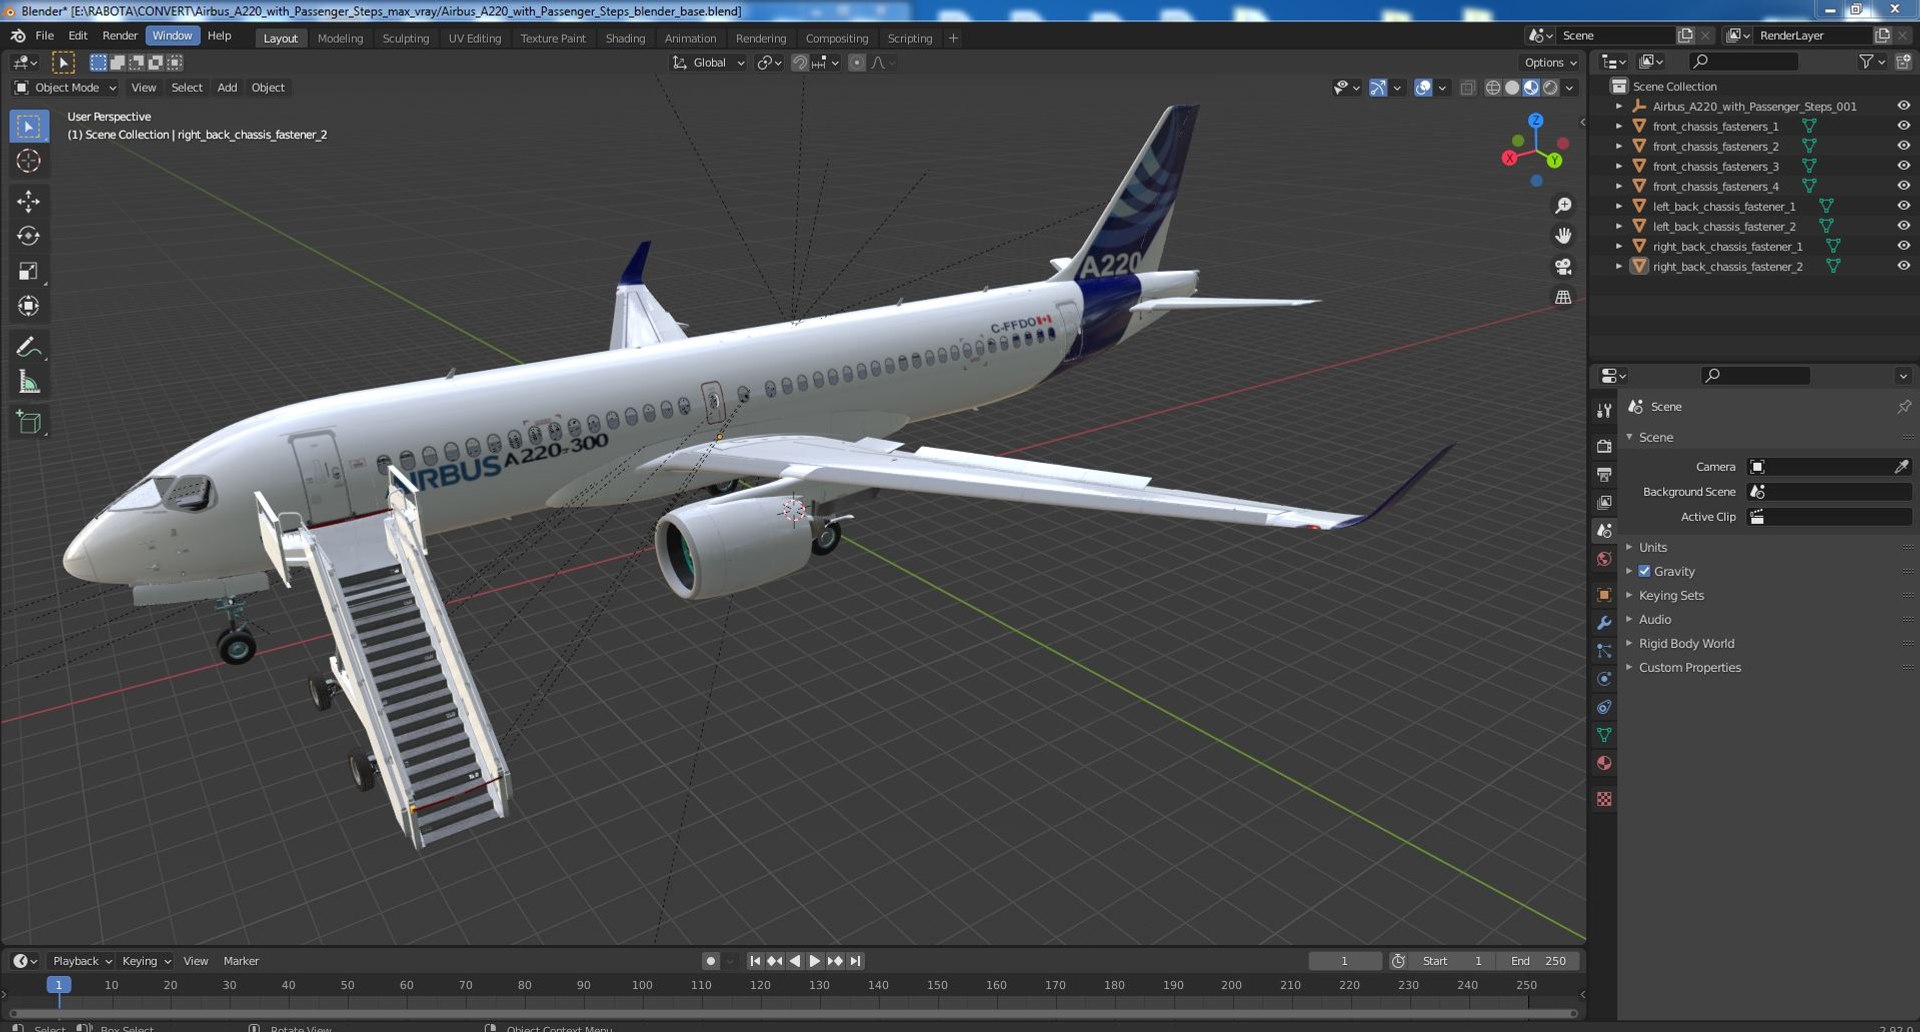Open Object Data properties tab

1604,735
